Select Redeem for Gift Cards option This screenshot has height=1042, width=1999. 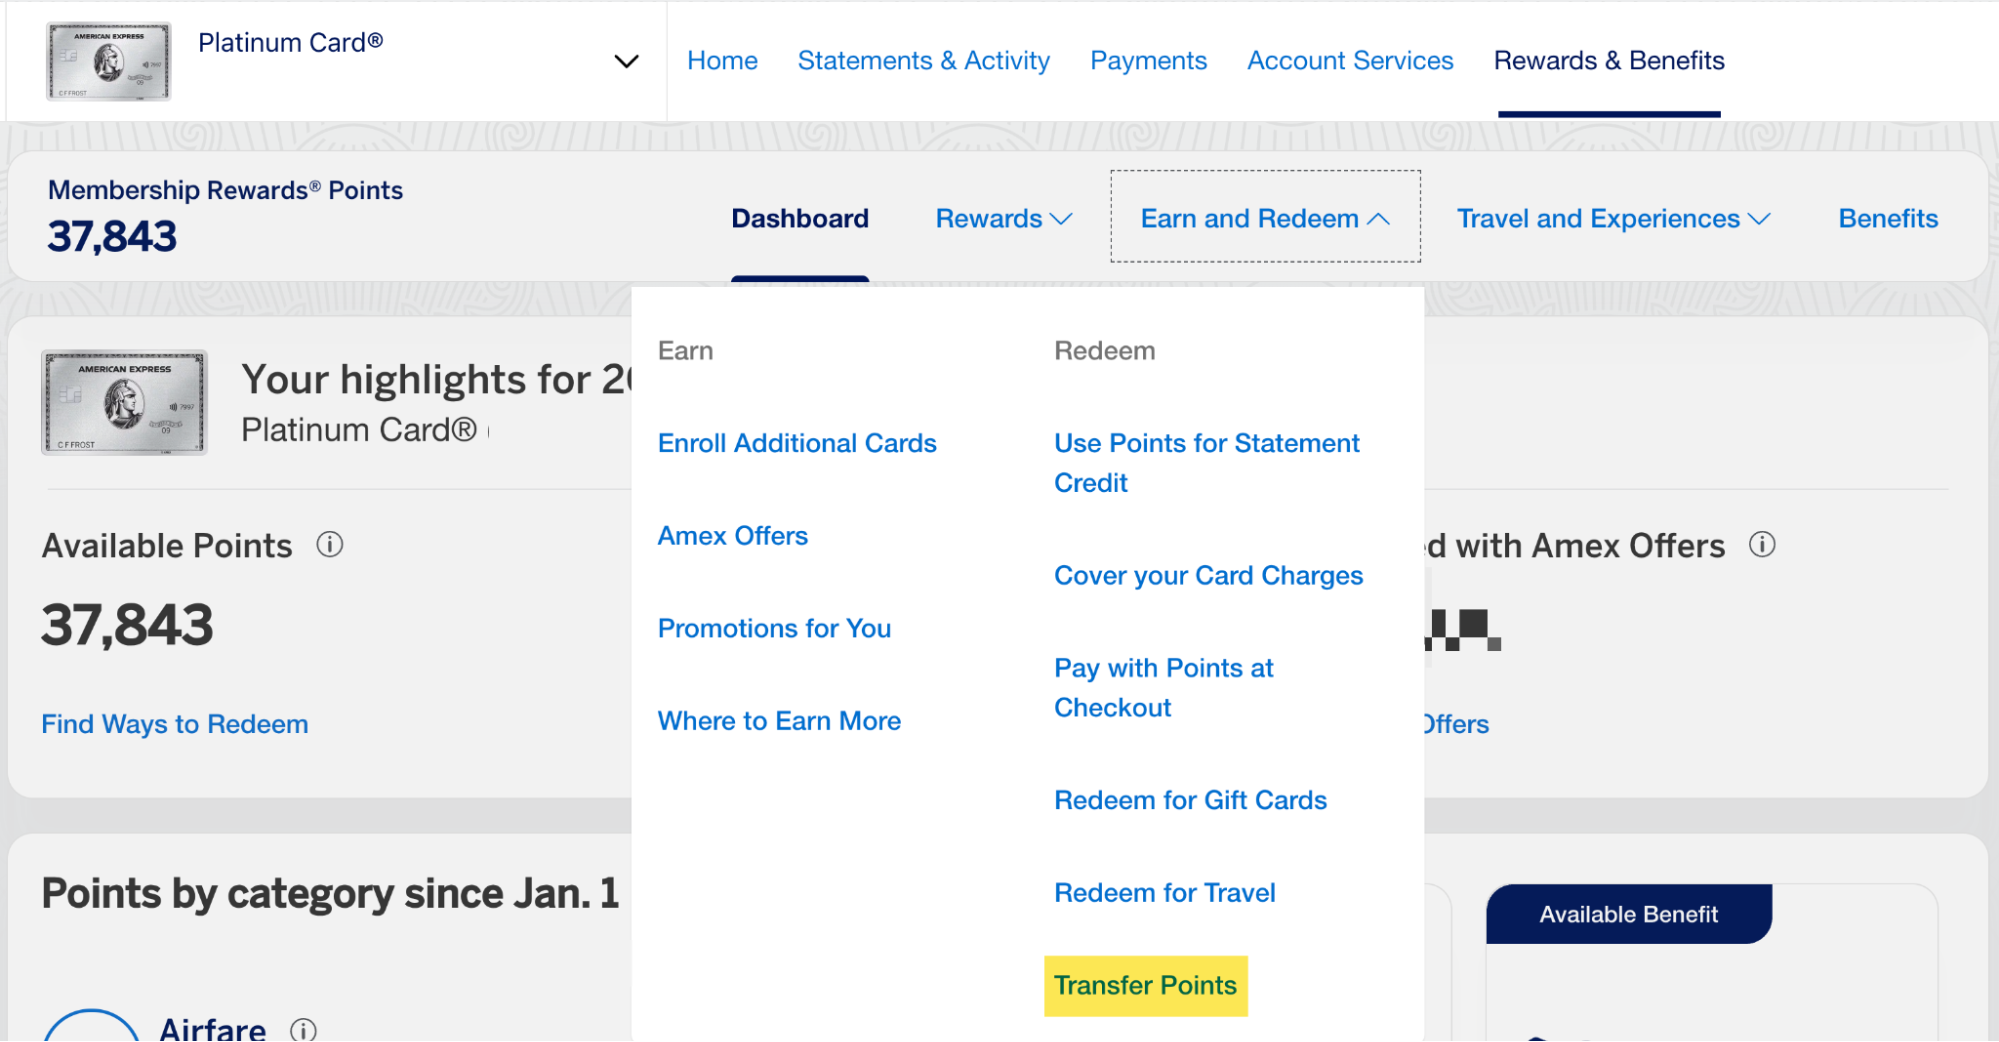coord(1190,800)
